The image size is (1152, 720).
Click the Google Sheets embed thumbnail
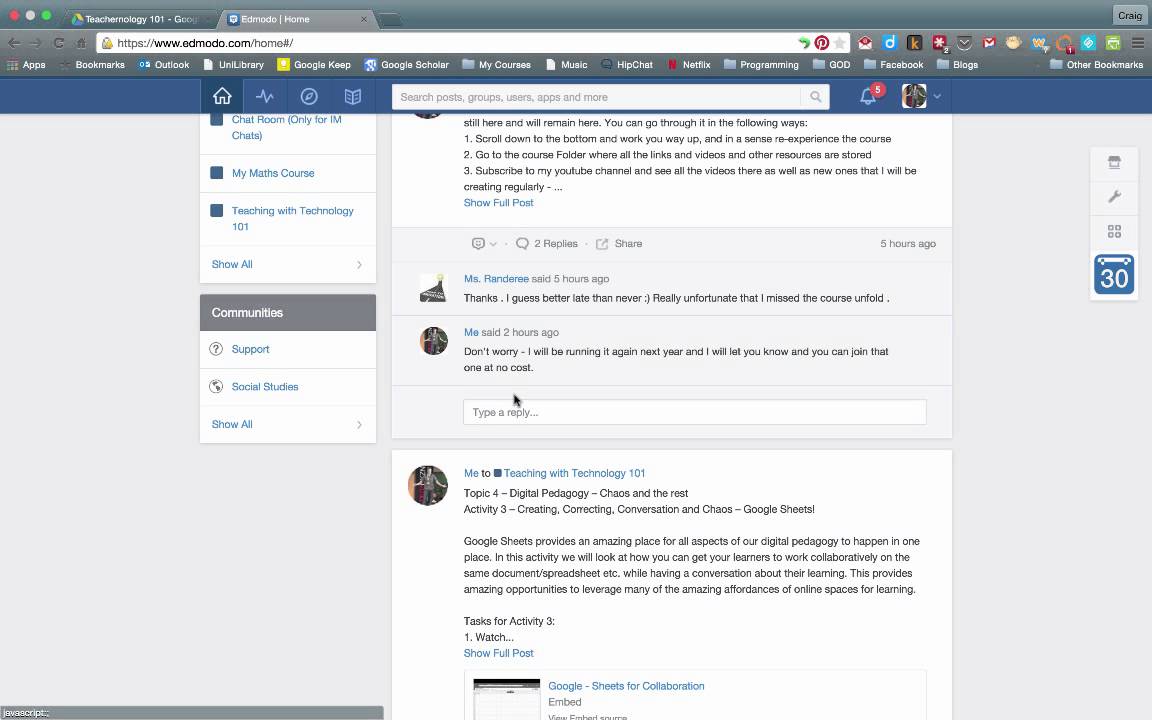[x=506, y=699]
